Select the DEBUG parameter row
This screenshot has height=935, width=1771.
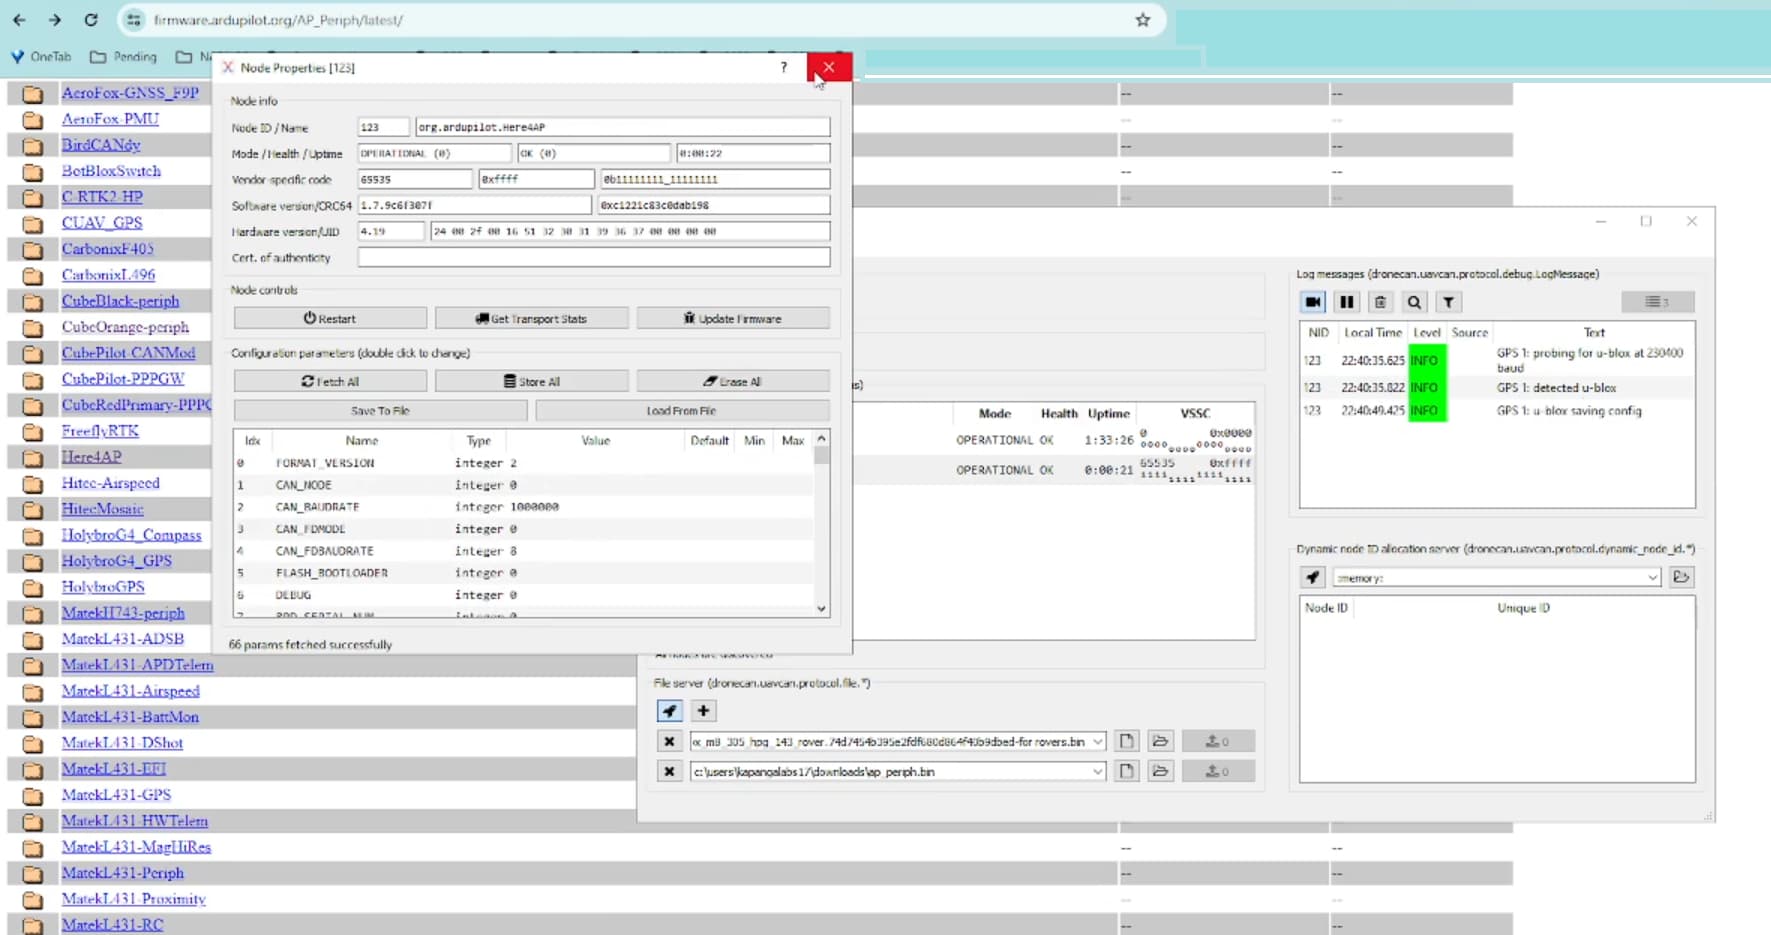pos(525,595)
